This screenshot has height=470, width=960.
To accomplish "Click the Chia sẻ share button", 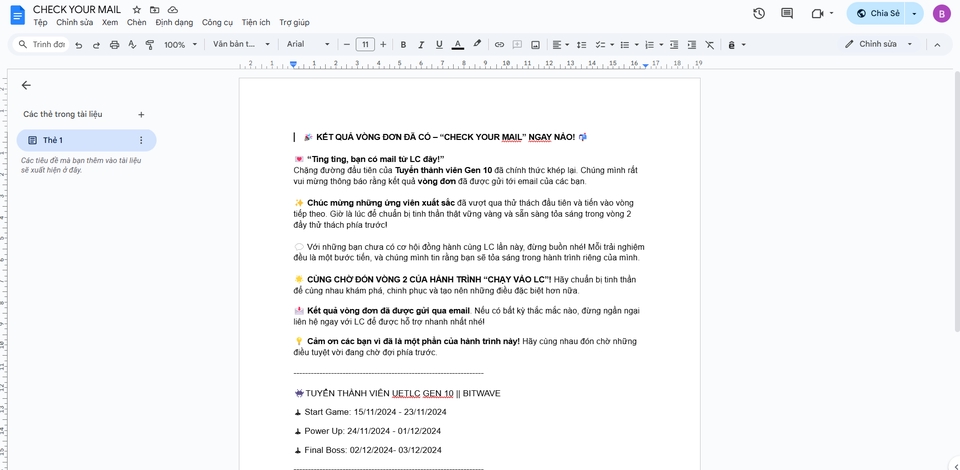I will [x=877, y=13].
